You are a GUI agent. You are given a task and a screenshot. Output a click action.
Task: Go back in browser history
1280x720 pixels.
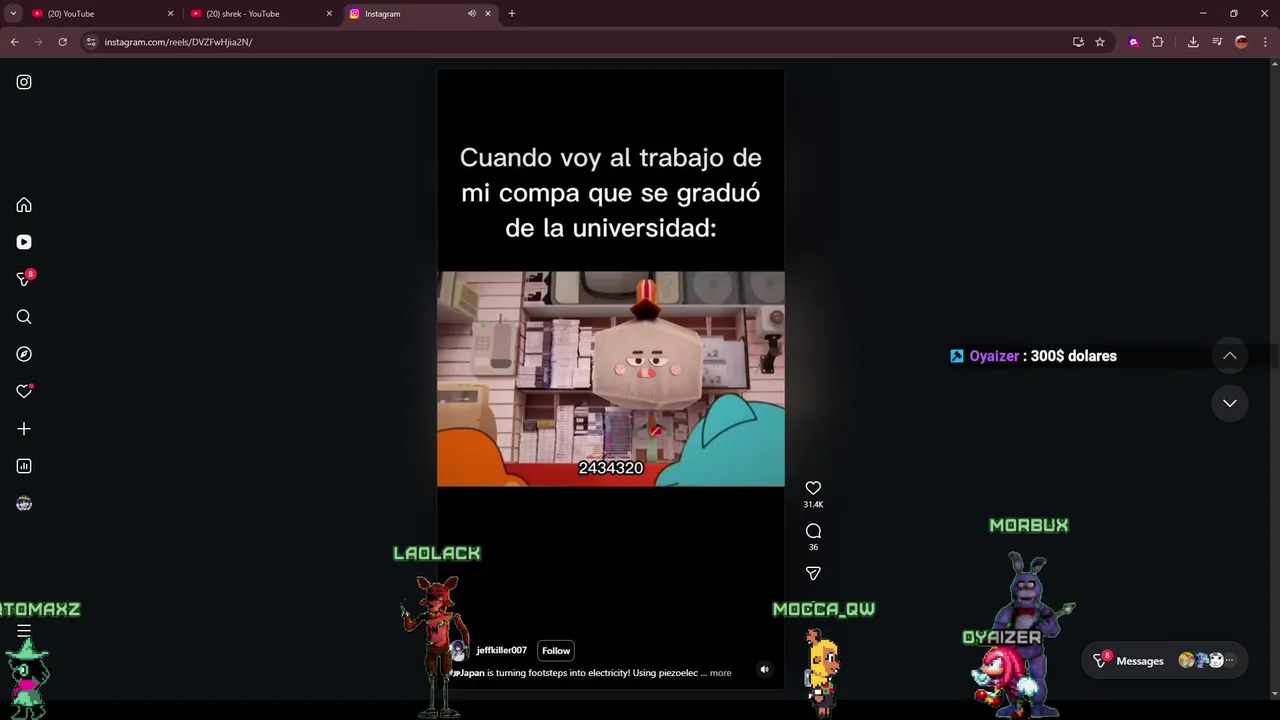[x=15, y=42]
